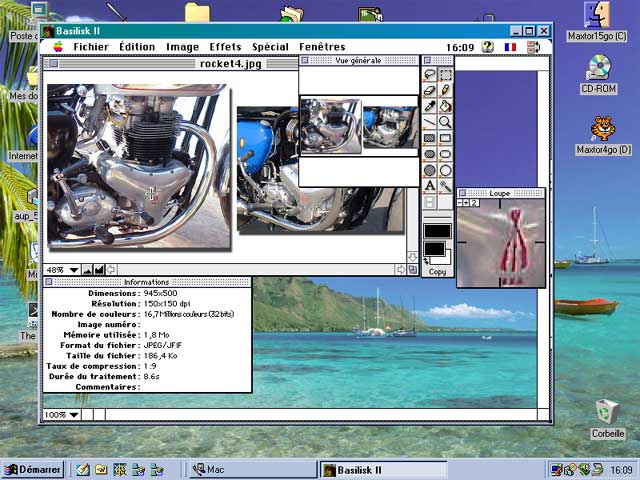The height and width of the screenshot is (480, 640).
Task: Click the vertical scroll down arrow
Action: click(x=412, y=258)
